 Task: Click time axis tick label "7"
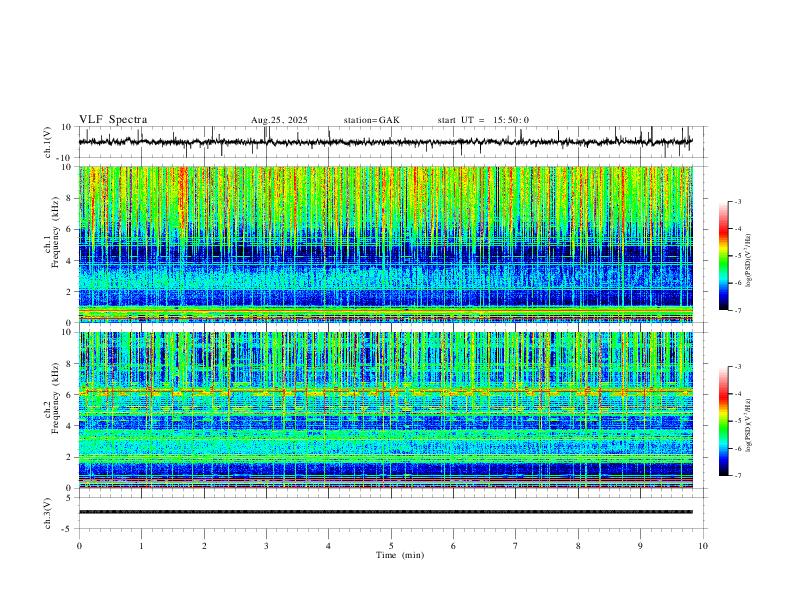[516, 546]
